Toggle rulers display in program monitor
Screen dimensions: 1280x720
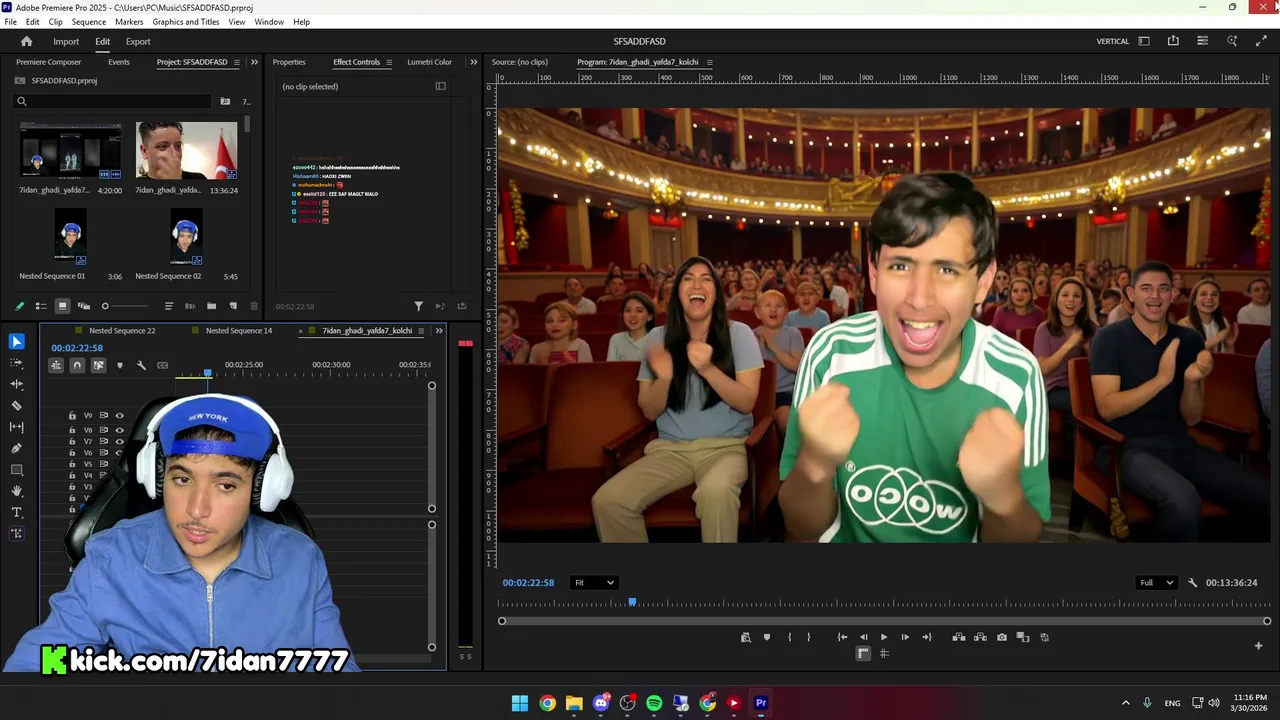pyautogui.click(x=864, y=654)
